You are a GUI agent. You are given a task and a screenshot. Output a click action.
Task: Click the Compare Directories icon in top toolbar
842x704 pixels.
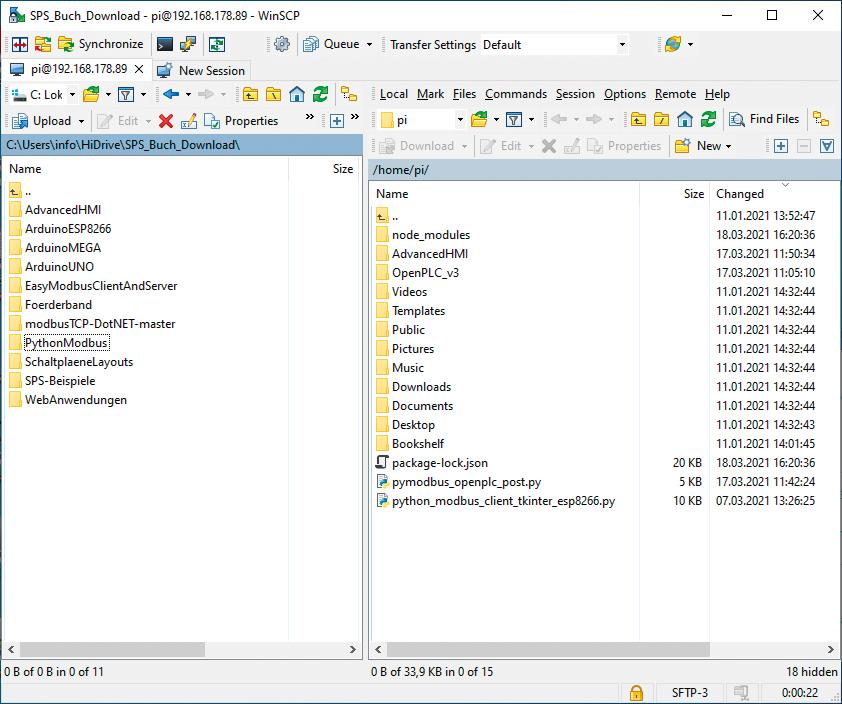click(20, 44)
